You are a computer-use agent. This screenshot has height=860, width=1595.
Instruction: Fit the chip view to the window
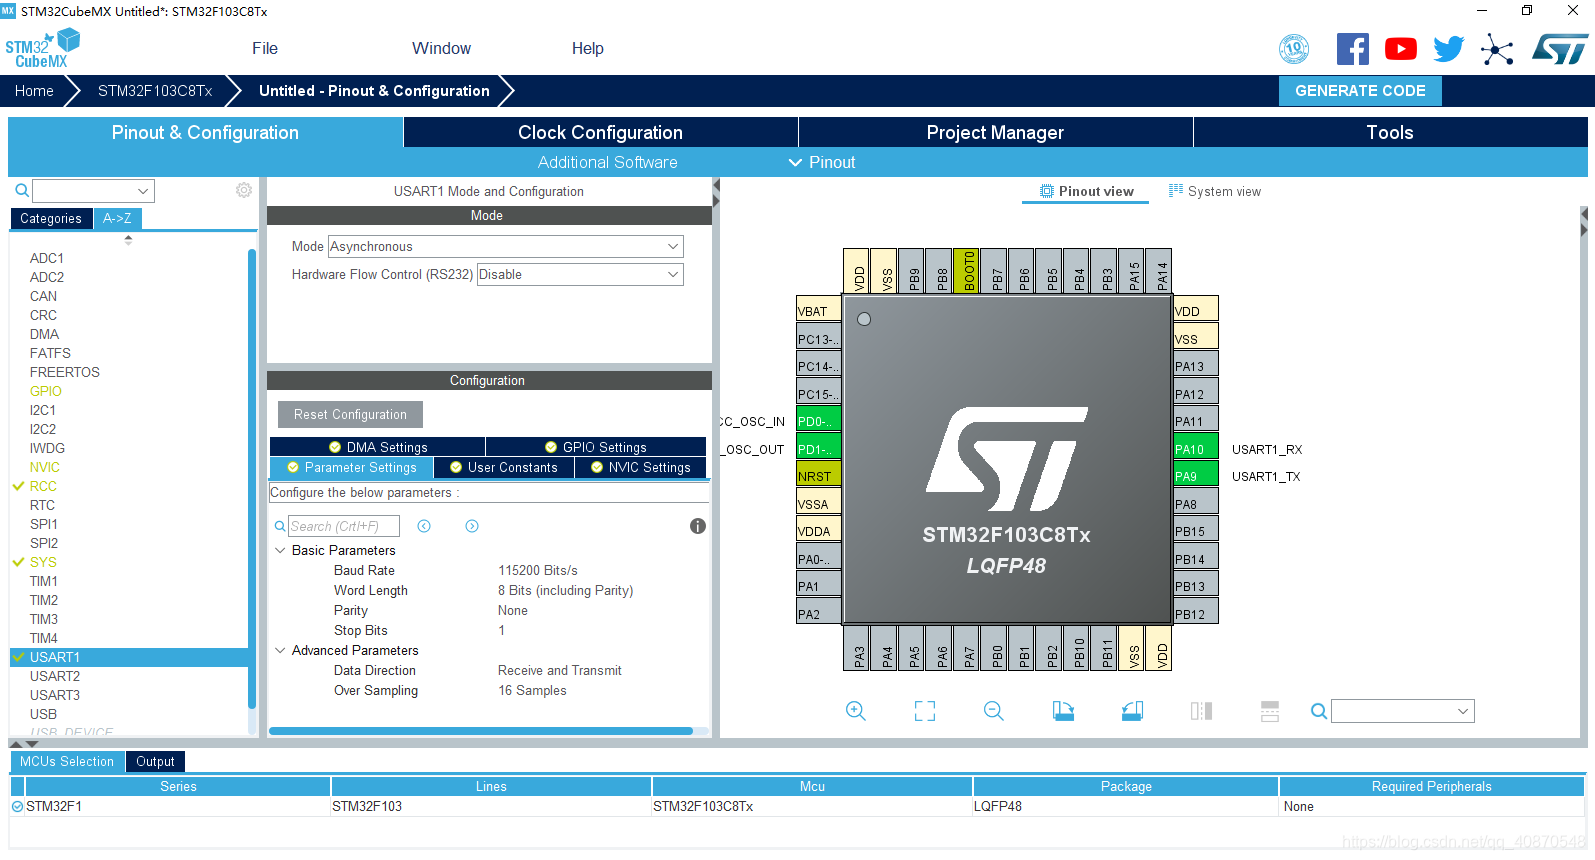pos(925,711)
